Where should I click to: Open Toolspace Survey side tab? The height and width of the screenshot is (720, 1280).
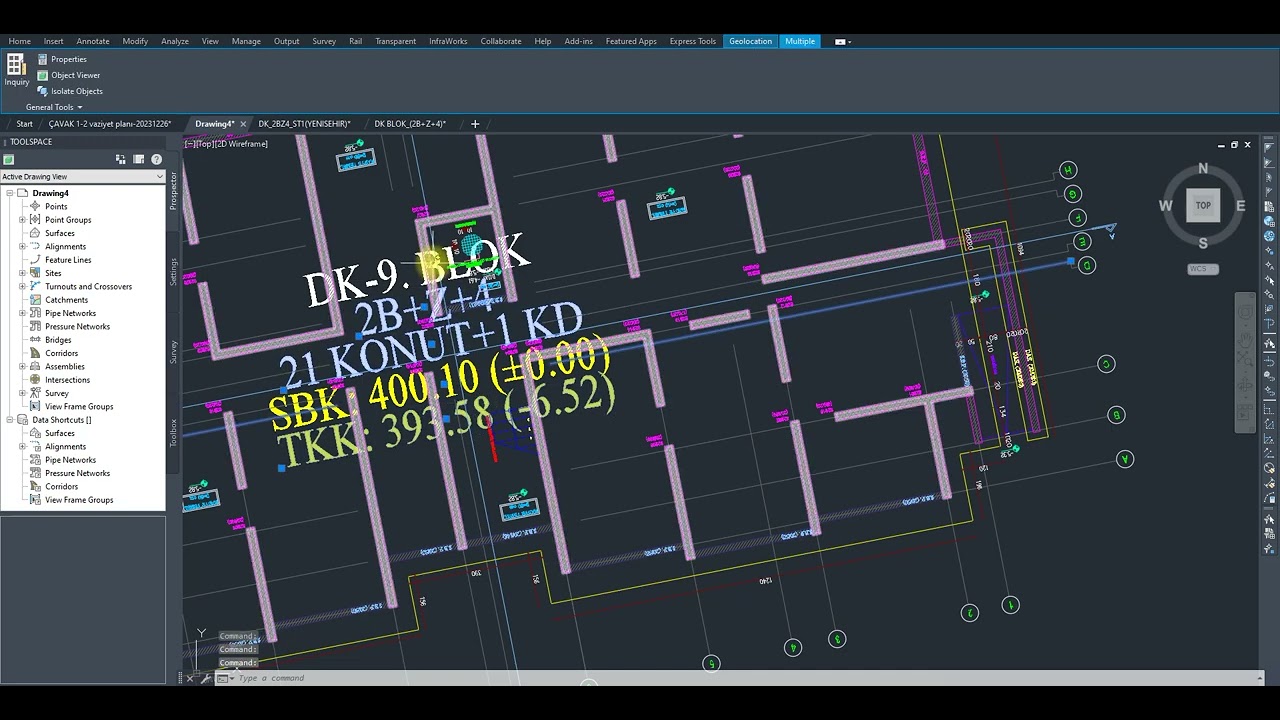tap(173, 351)
